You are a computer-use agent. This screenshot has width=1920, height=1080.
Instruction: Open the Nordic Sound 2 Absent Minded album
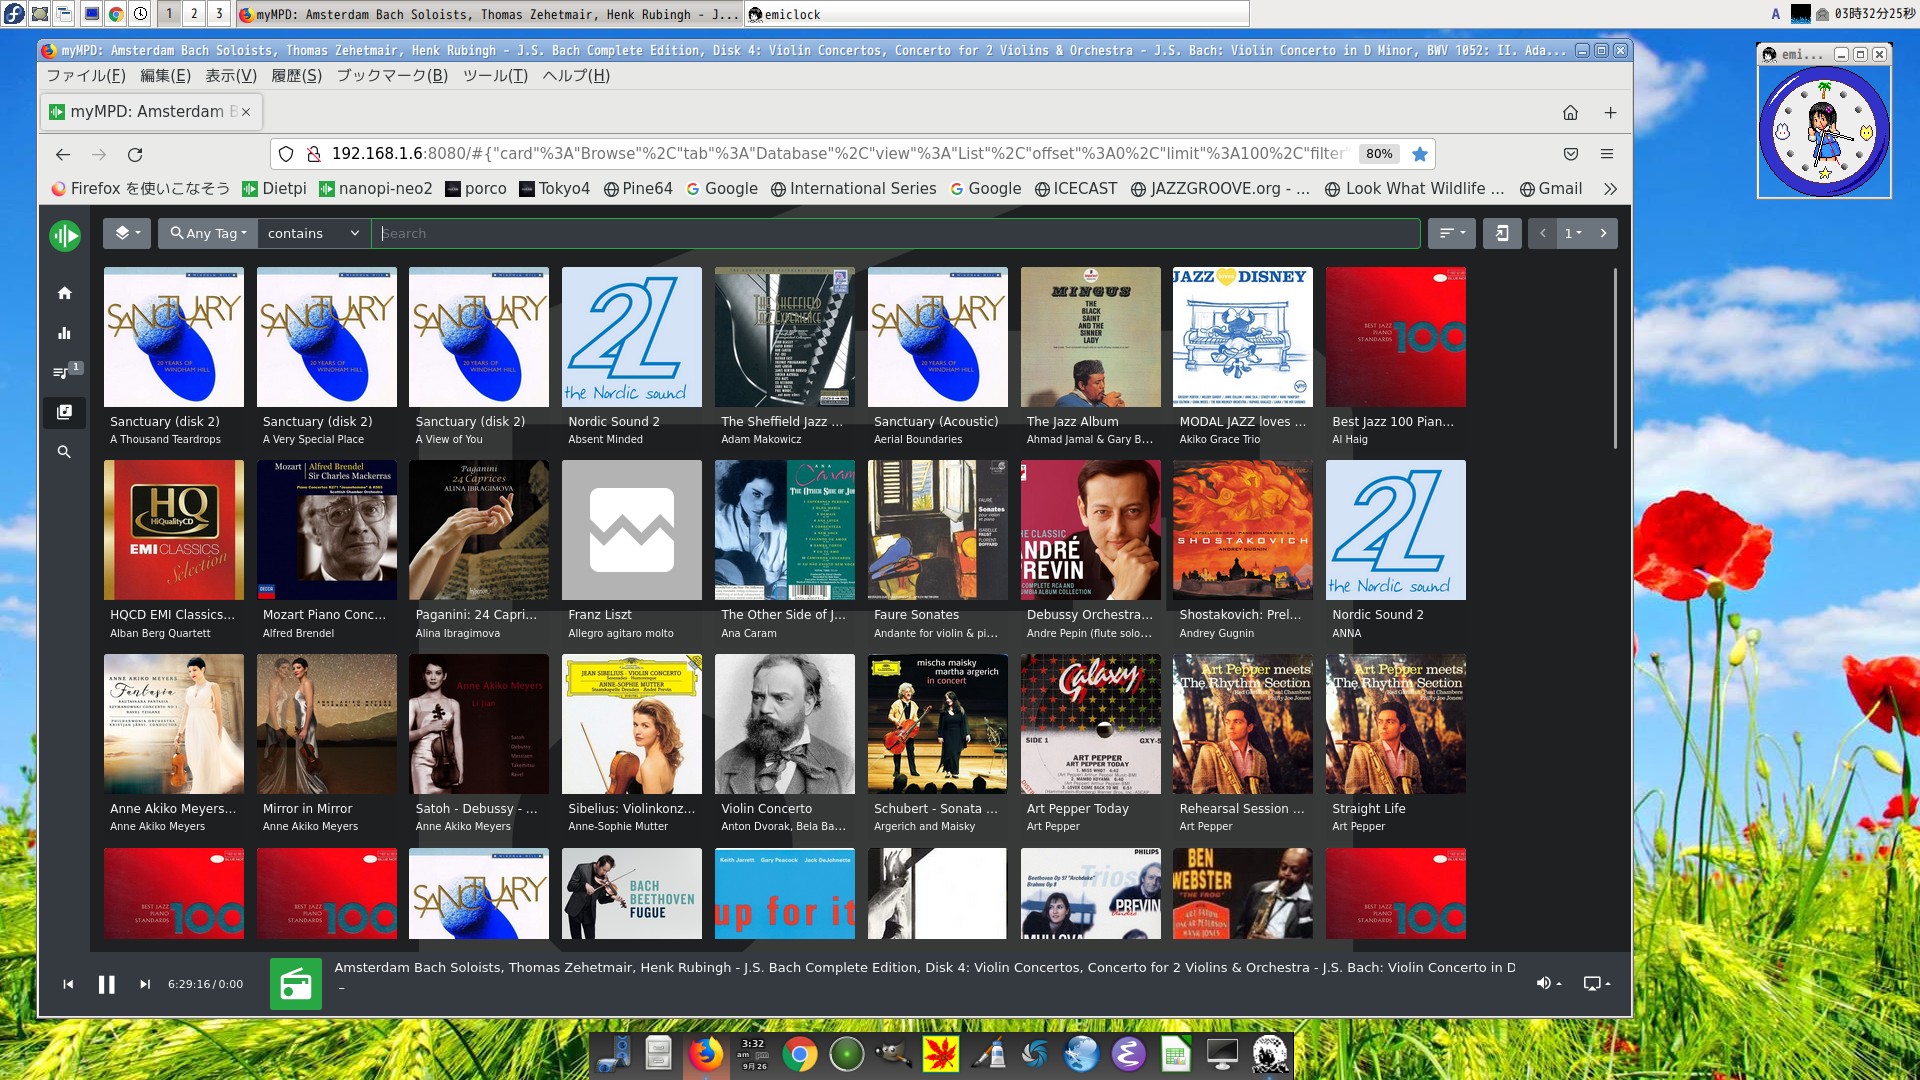click(631, 337)
